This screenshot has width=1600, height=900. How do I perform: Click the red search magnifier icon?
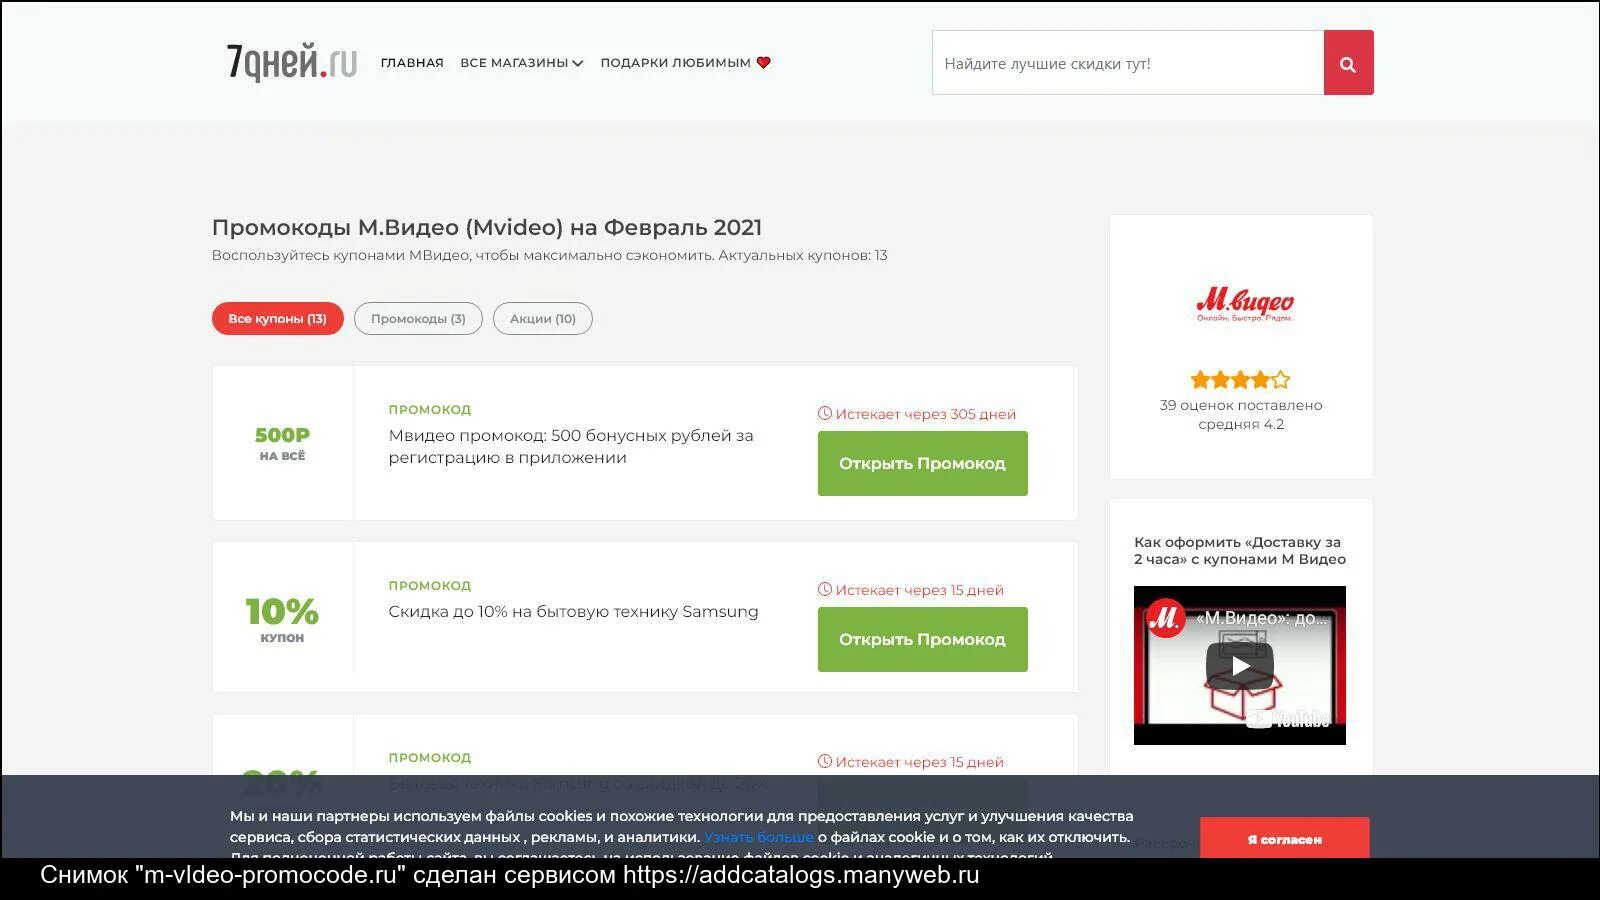pos(1348,62)
